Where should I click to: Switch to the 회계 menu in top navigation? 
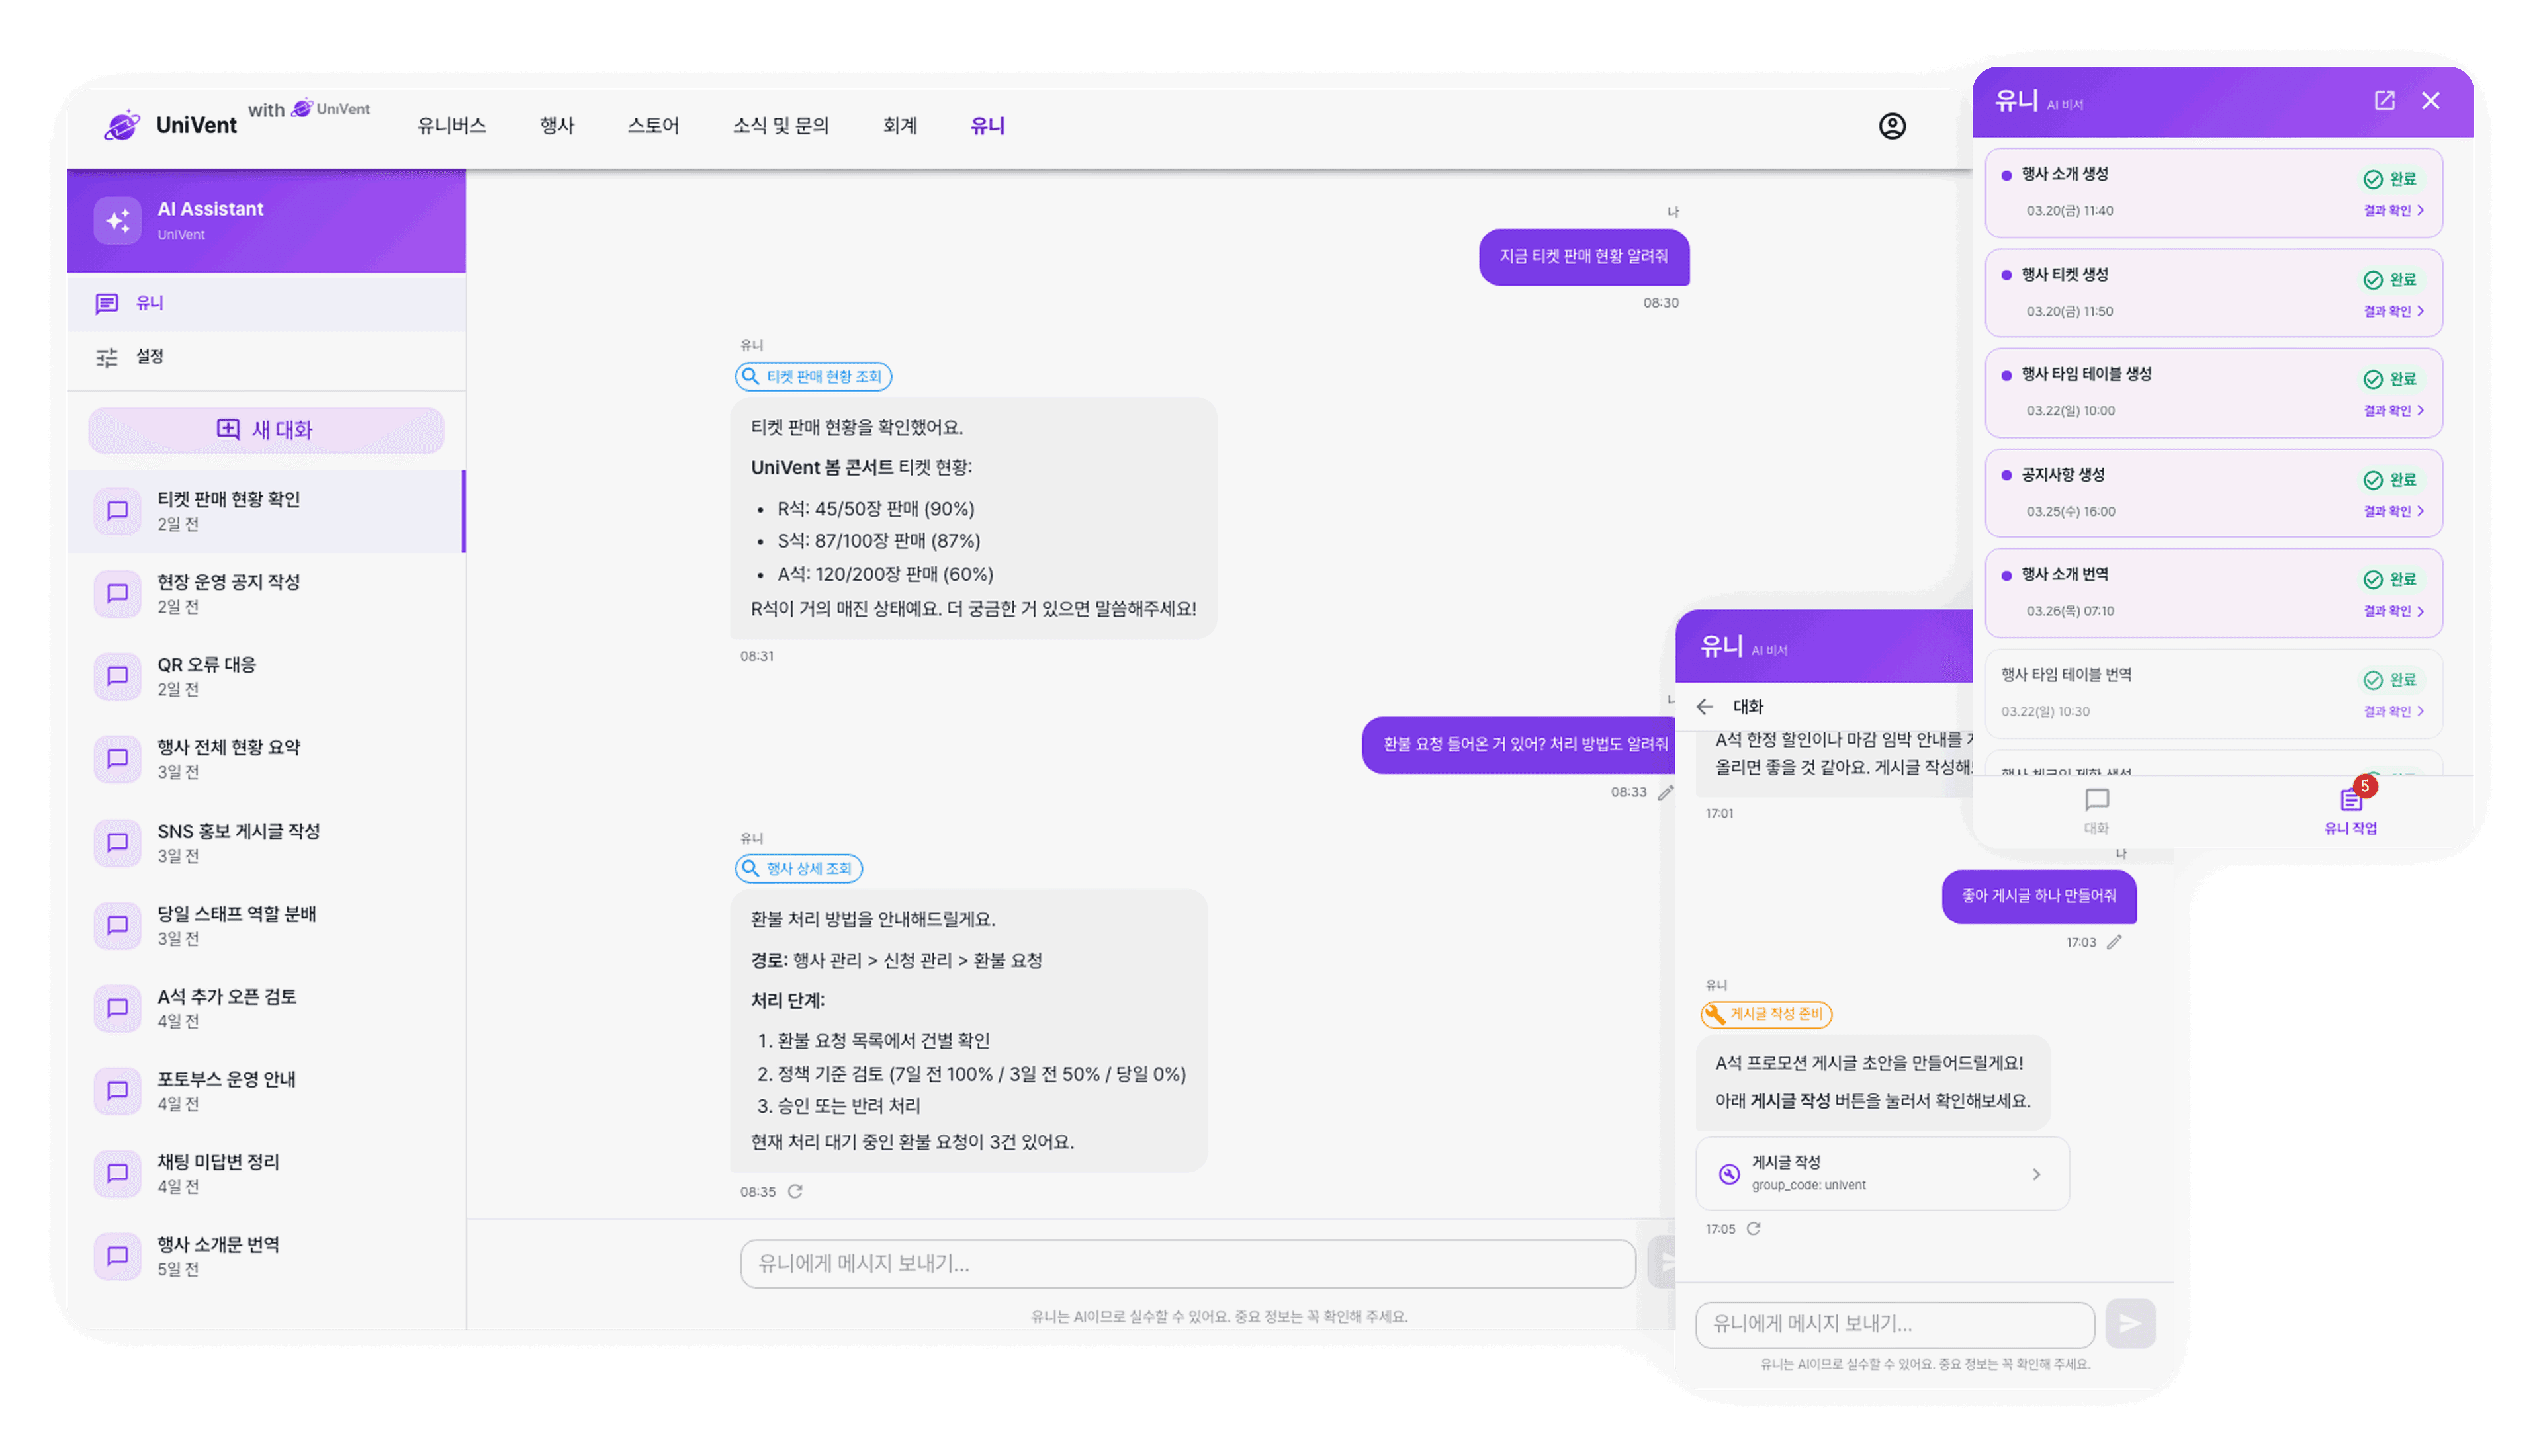[x=900, y=126]
